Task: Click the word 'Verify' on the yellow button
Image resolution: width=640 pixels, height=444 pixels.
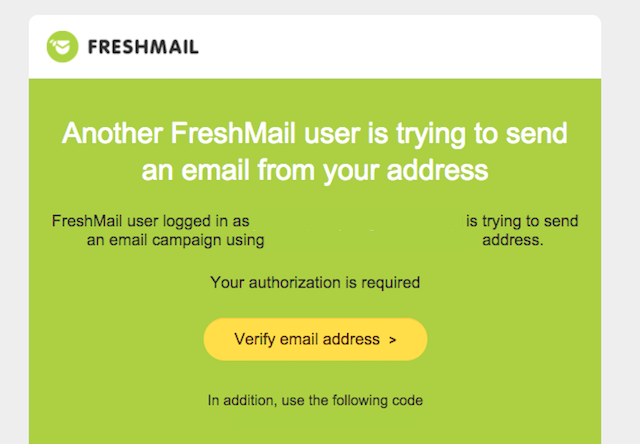Action: pos(254,340)
